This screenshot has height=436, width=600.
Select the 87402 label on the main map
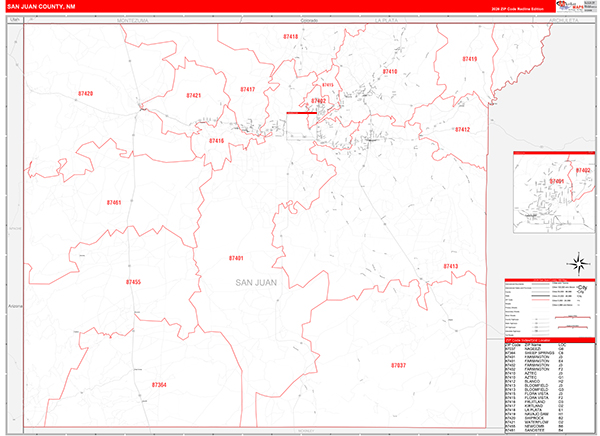[x=318, y=101]
